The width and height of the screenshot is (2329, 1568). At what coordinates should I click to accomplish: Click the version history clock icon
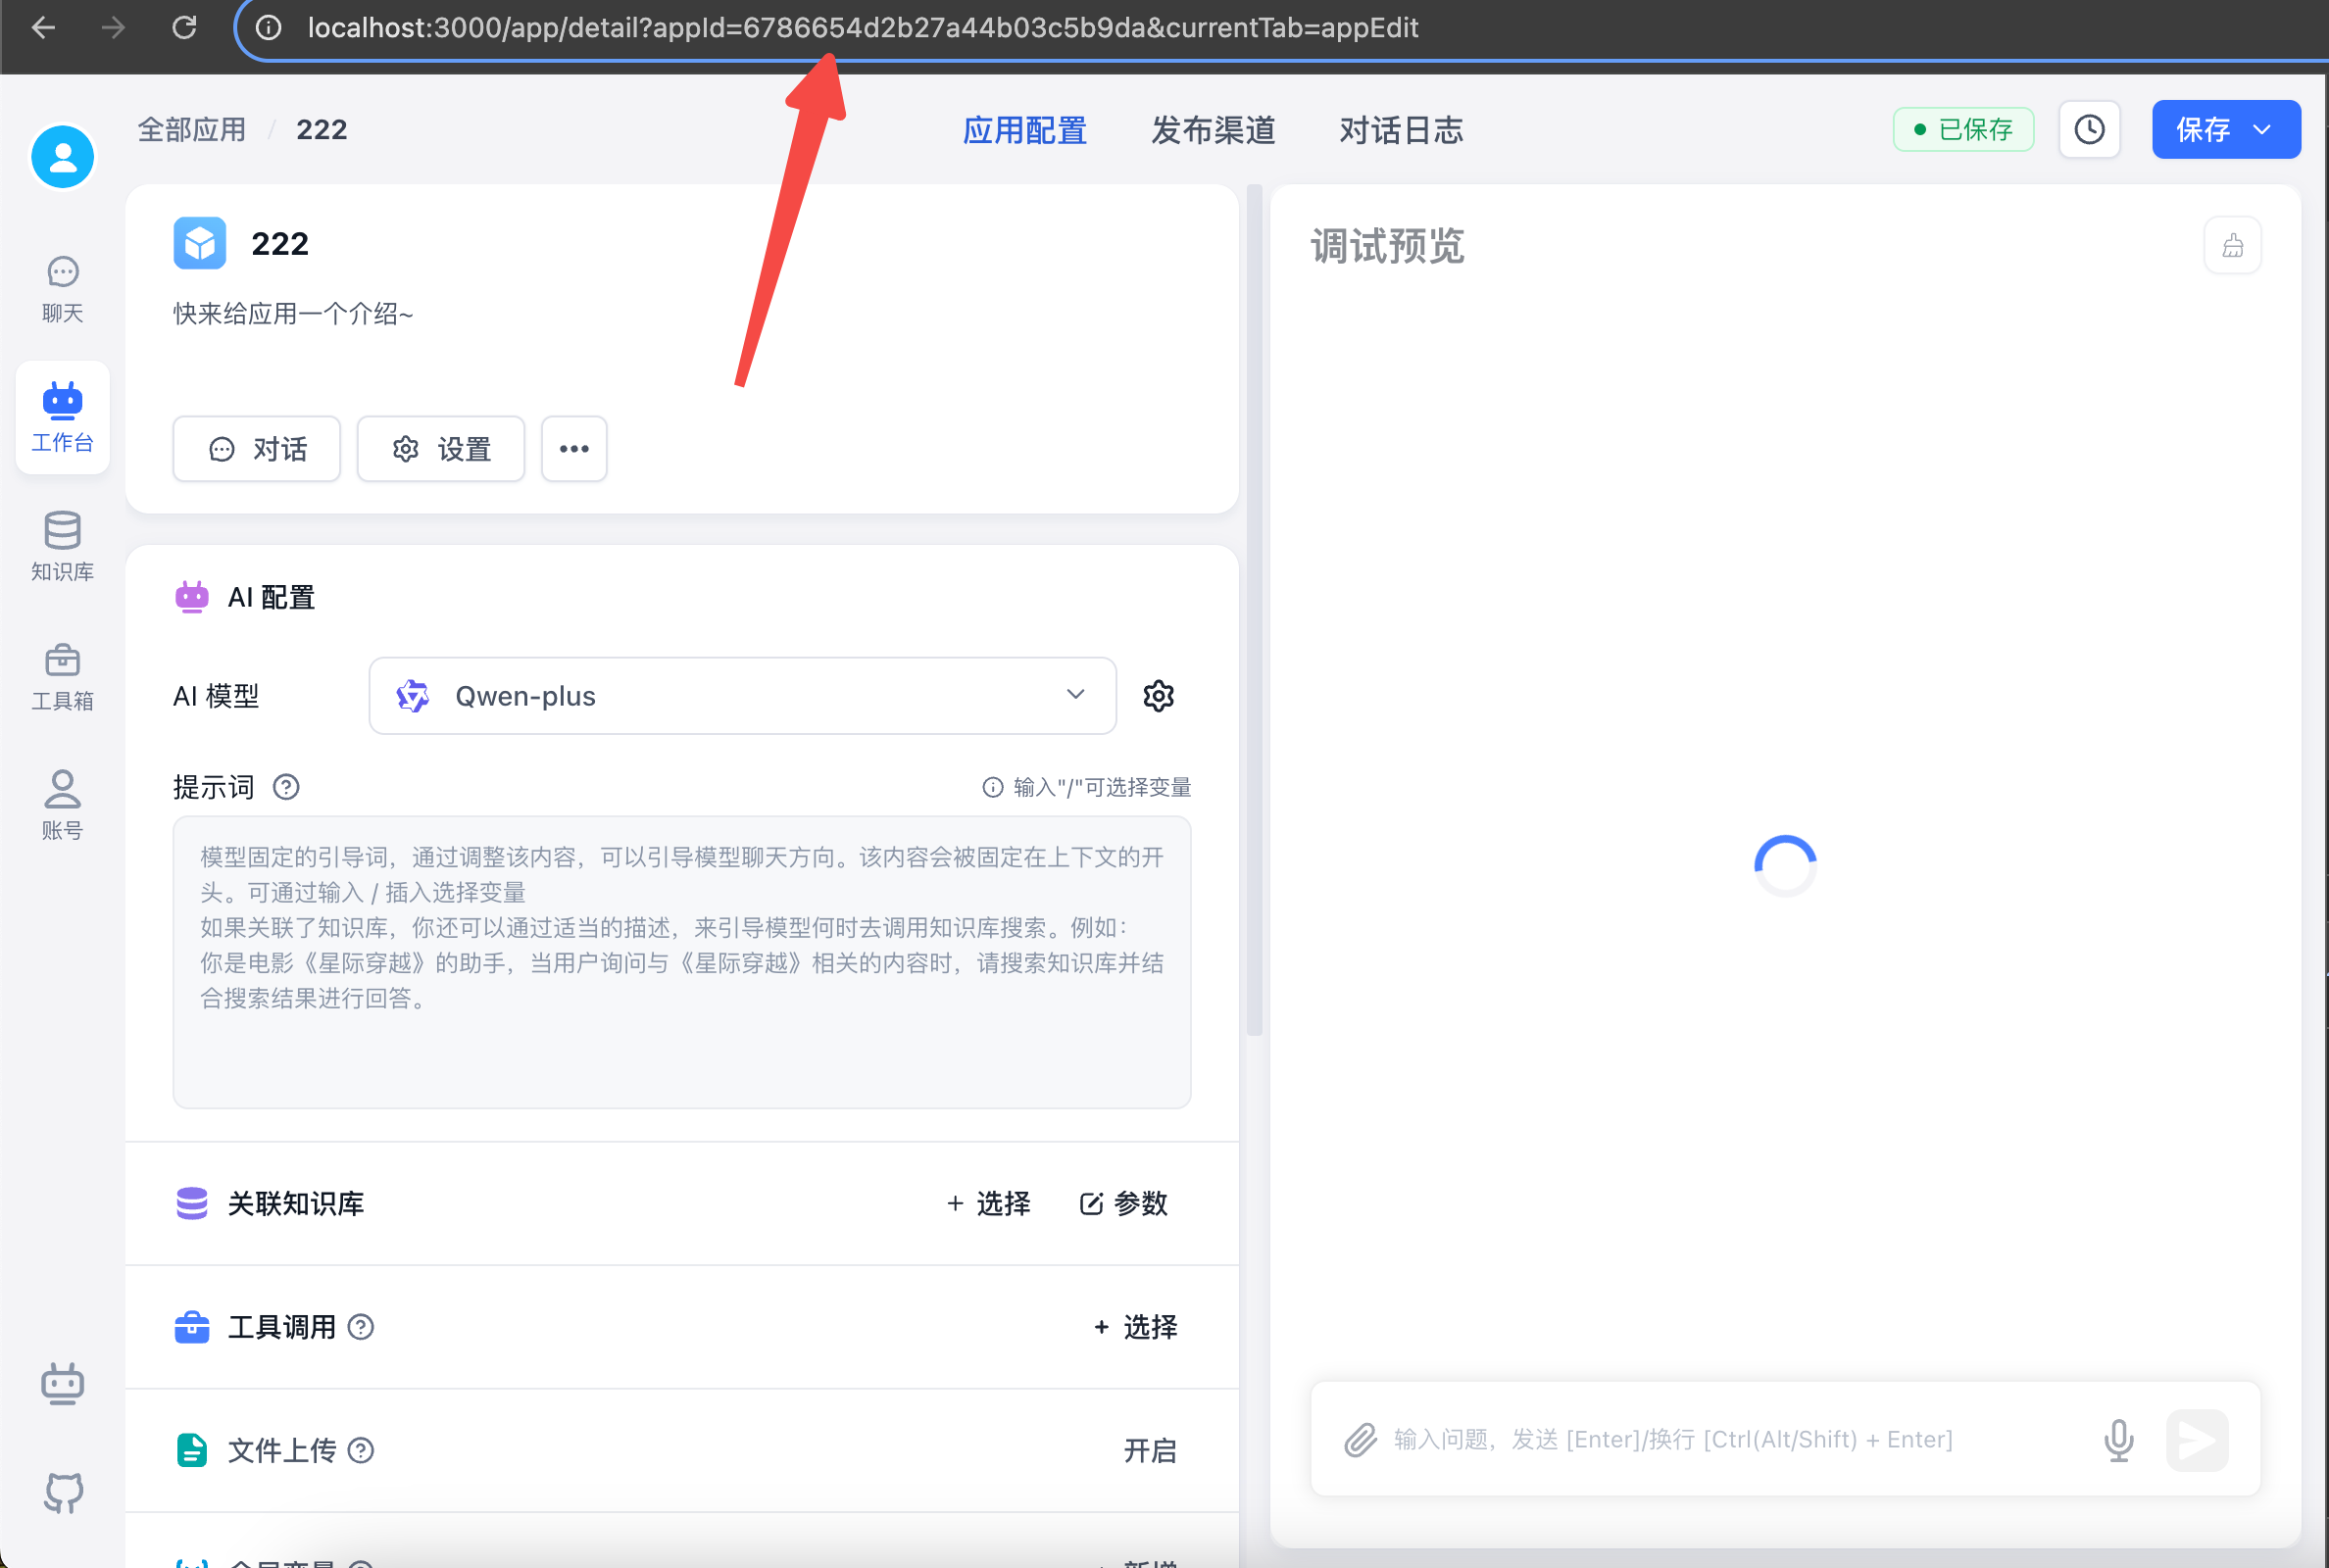pos(2088,130)
